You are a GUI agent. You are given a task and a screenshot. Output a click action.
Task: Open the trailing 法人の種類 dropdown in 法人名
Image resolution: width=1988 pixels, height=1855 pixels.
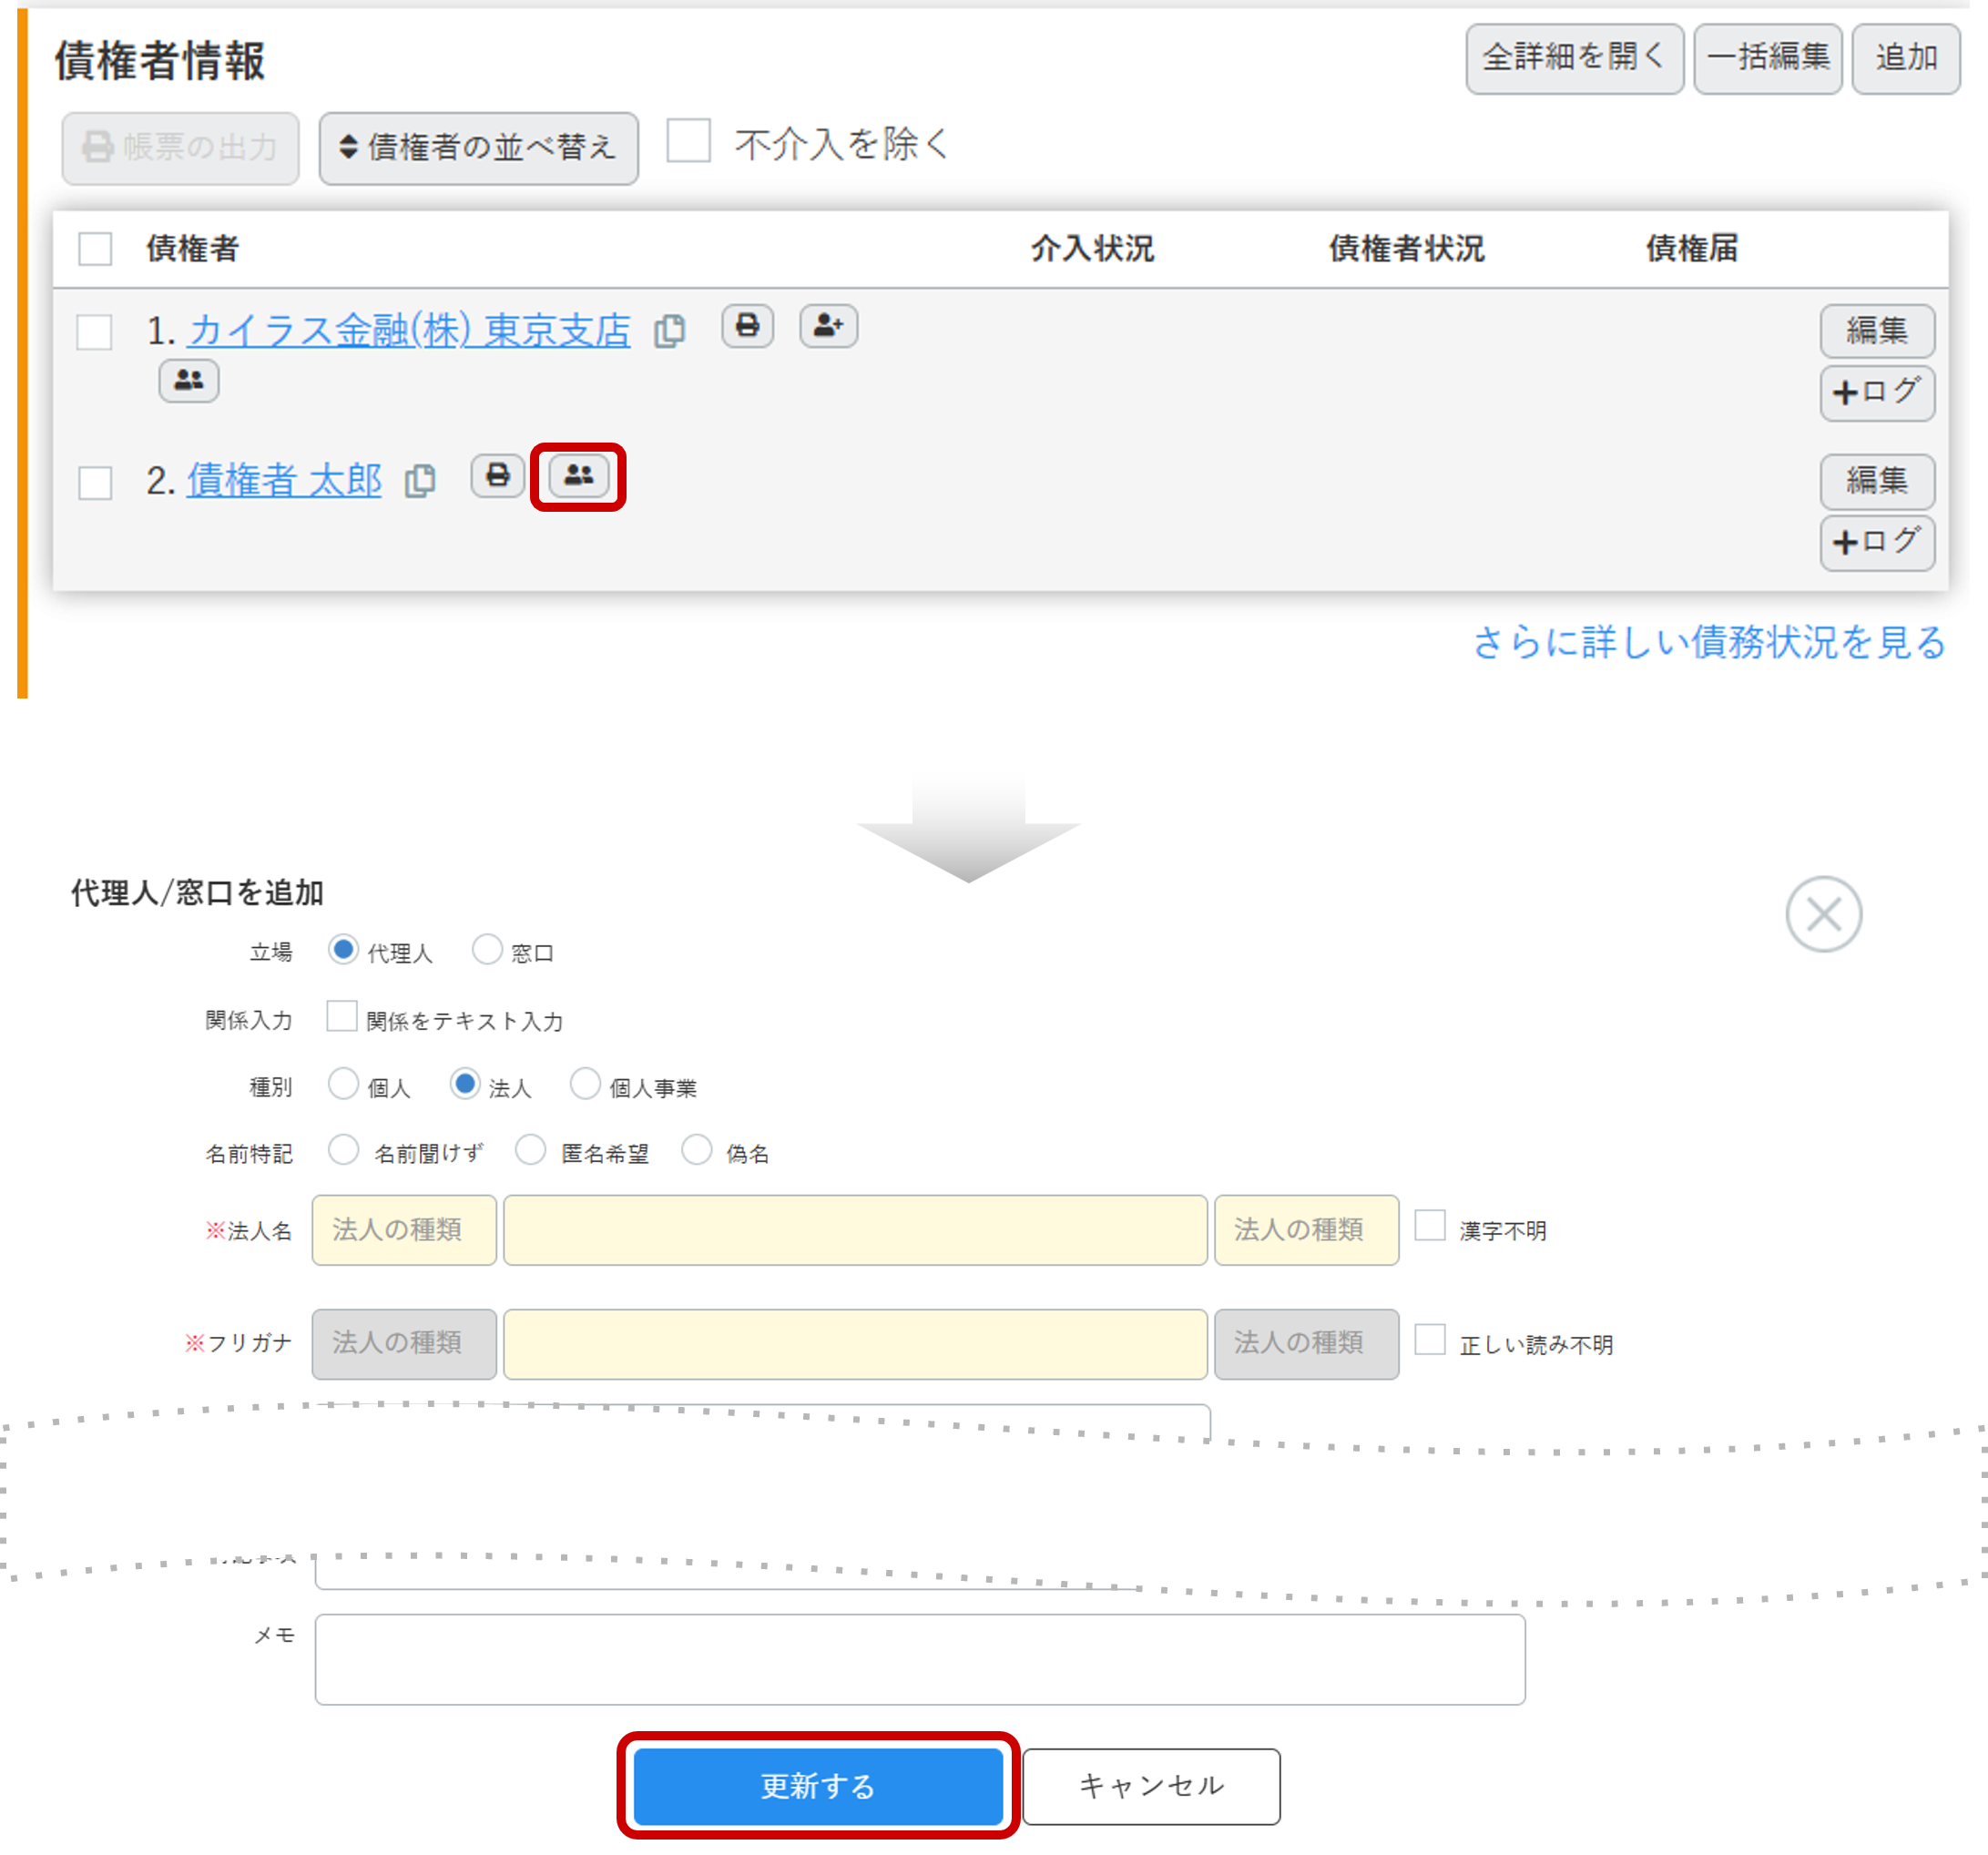point(1306,1230)
